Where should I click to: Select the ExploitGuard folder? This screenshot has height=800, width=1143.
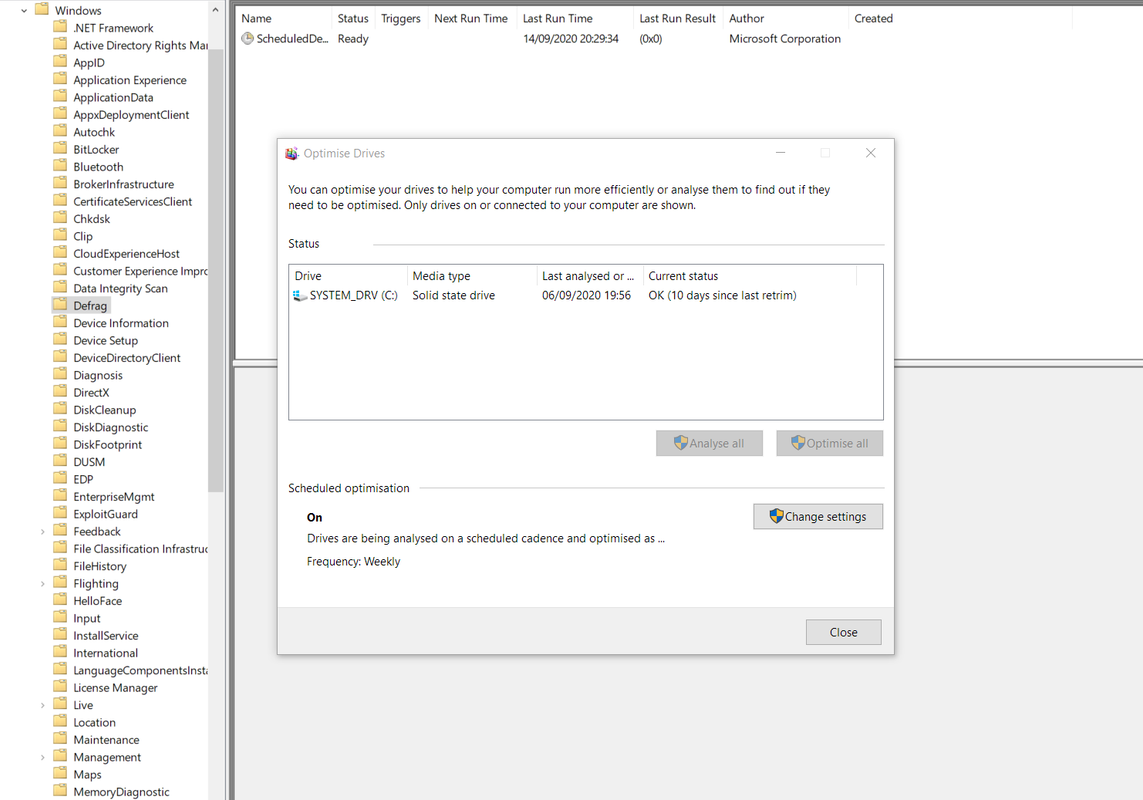click(105, 514)
